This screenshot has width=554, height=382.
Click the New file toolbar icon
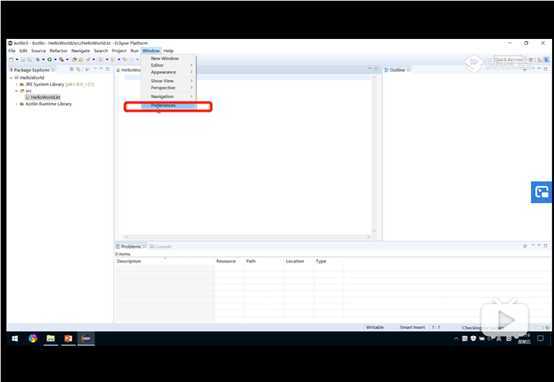[11, 60]
